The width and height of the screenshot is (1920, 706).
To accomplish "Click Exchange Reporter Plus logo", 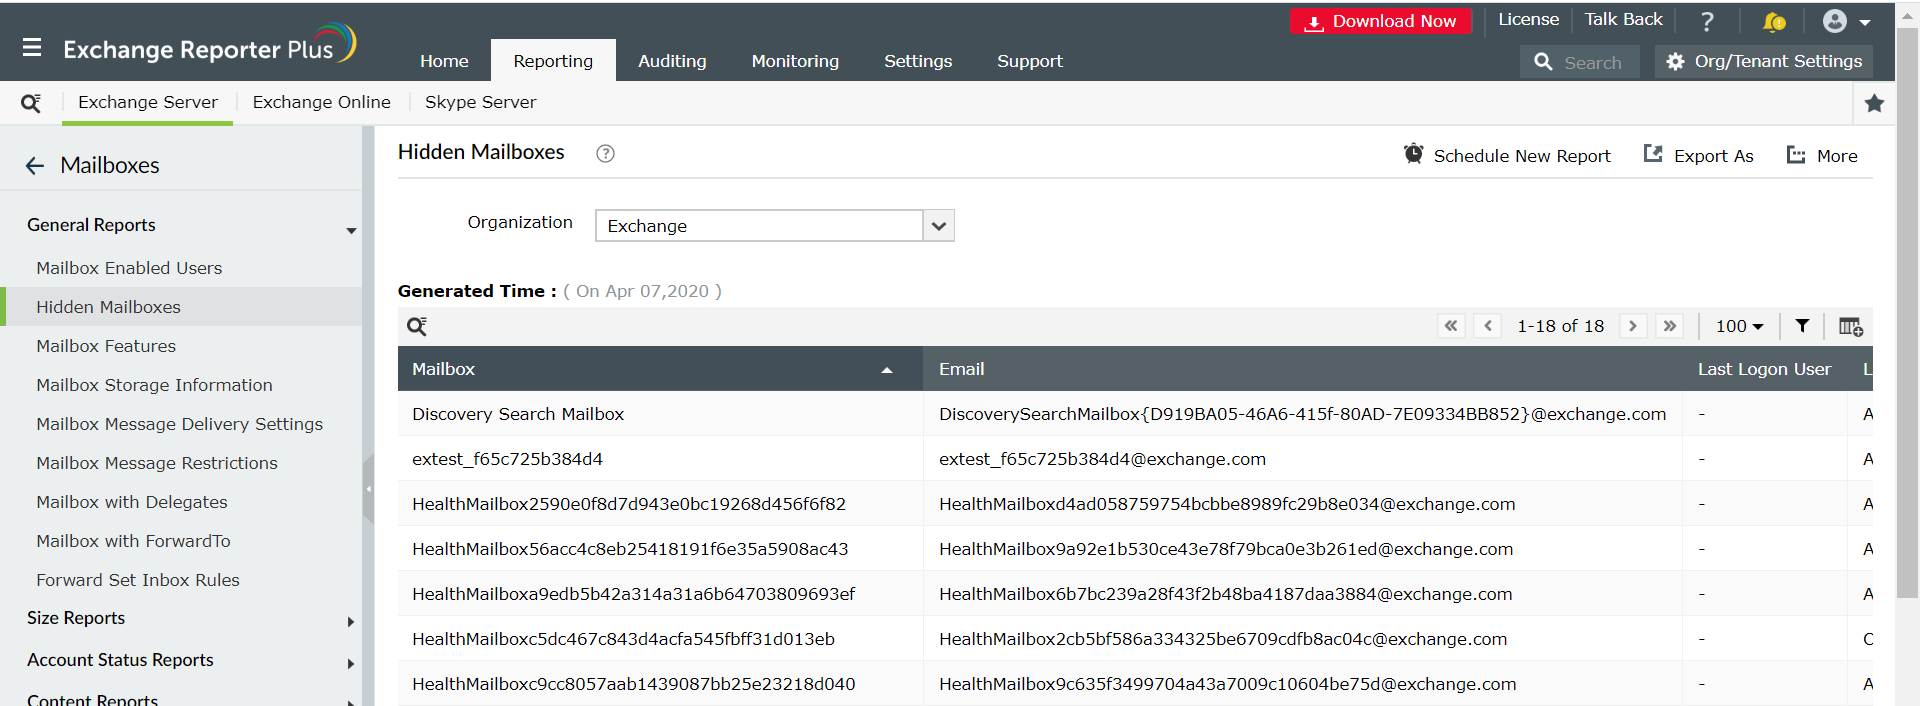I will tap(209, 47).
